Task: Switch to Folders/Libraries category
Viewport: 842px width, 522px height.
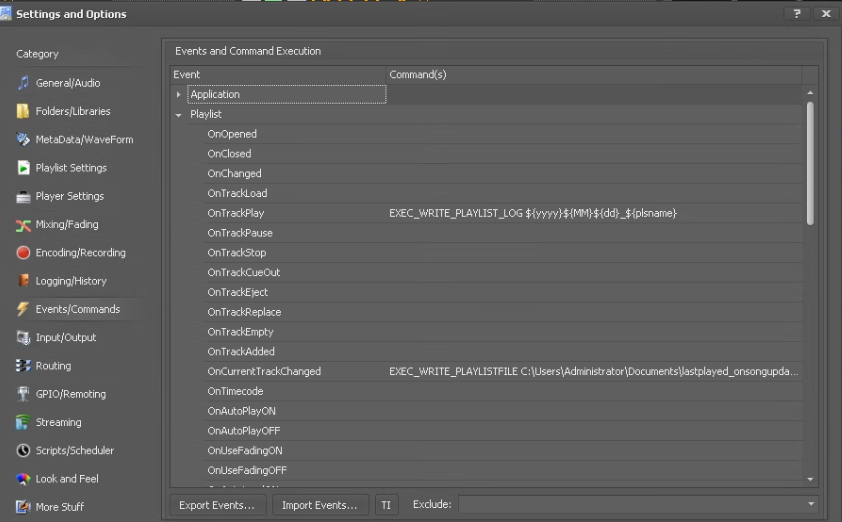Action: (73, 111)
